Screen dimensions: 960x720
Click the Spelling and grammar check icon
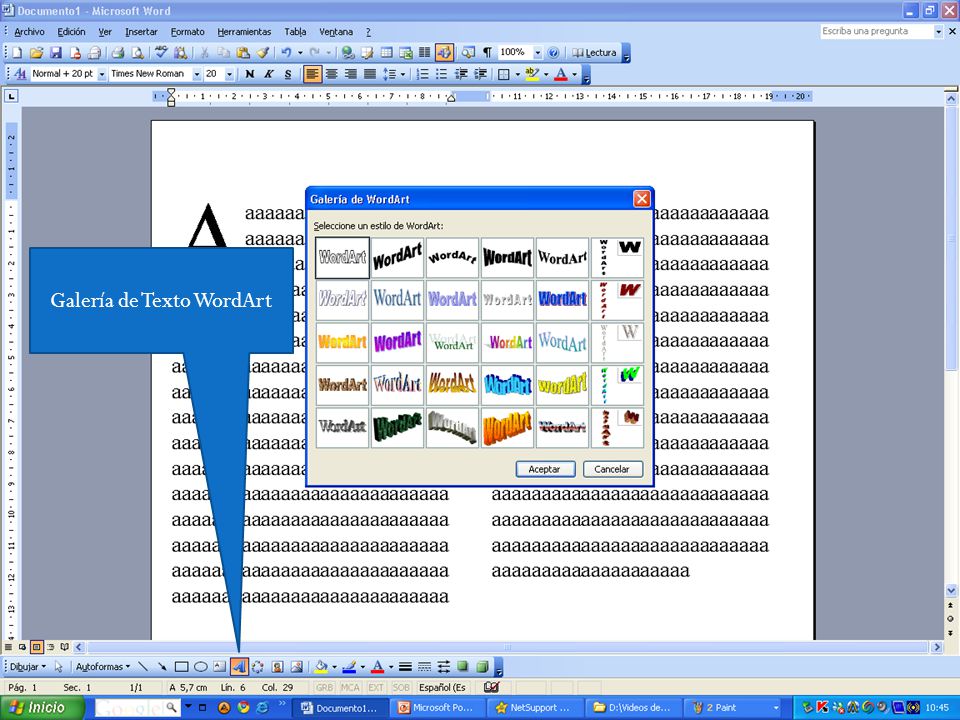click(161, 53)
